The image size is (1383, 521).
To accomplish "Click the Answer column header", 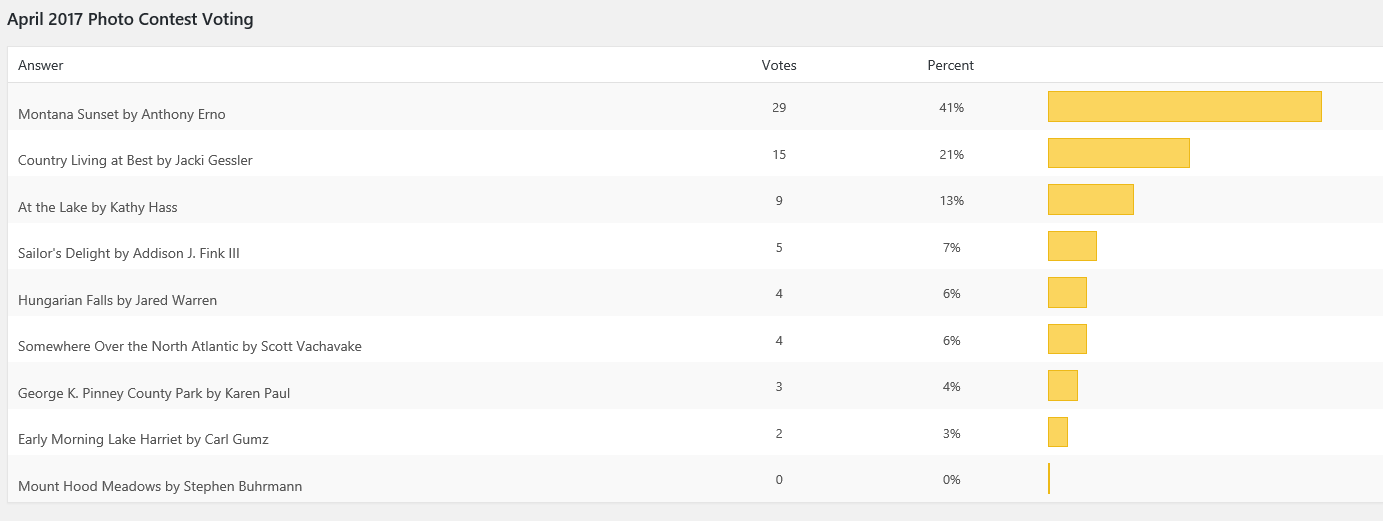I will 41,65.
